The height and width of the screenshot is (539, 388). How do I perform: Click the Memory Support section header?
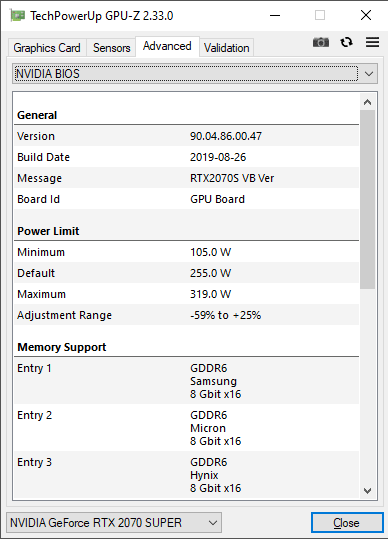point(62,347)
